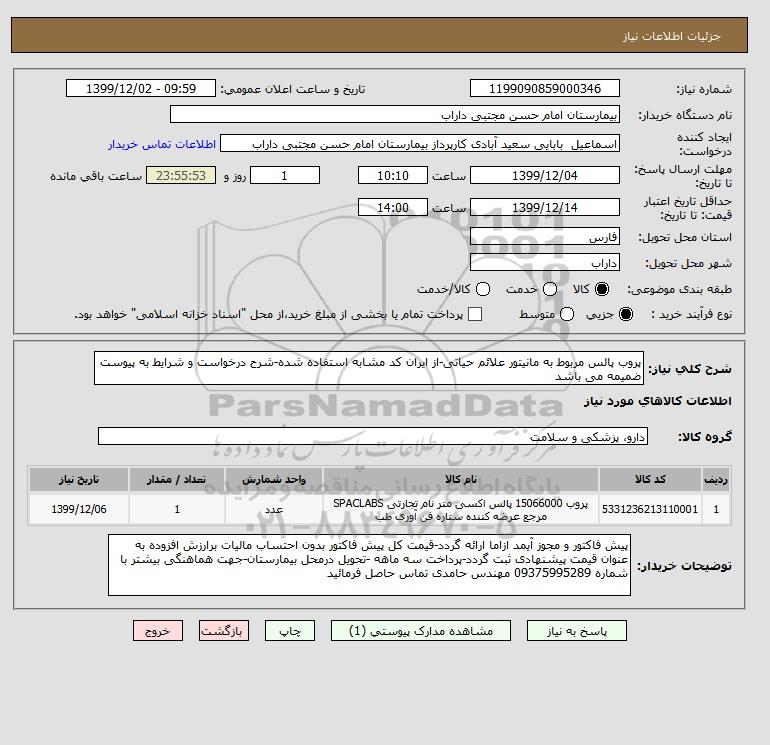Image resolution: width=770 pixels, height=745 pixels.
Task: Click the price validity date 1399/12/14
Action: (x=545, y=207)
